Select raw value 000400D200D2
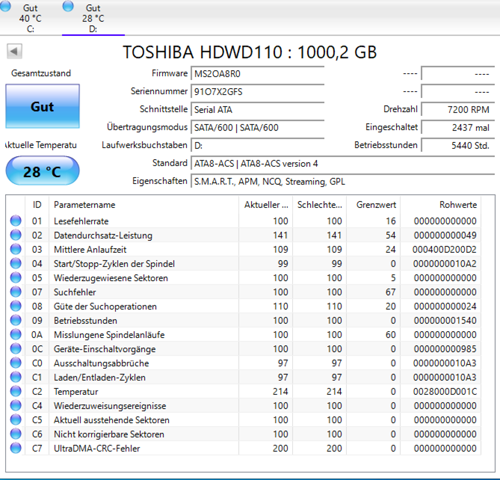This screenshot has width=500, height=480. [x=444, y=250]
